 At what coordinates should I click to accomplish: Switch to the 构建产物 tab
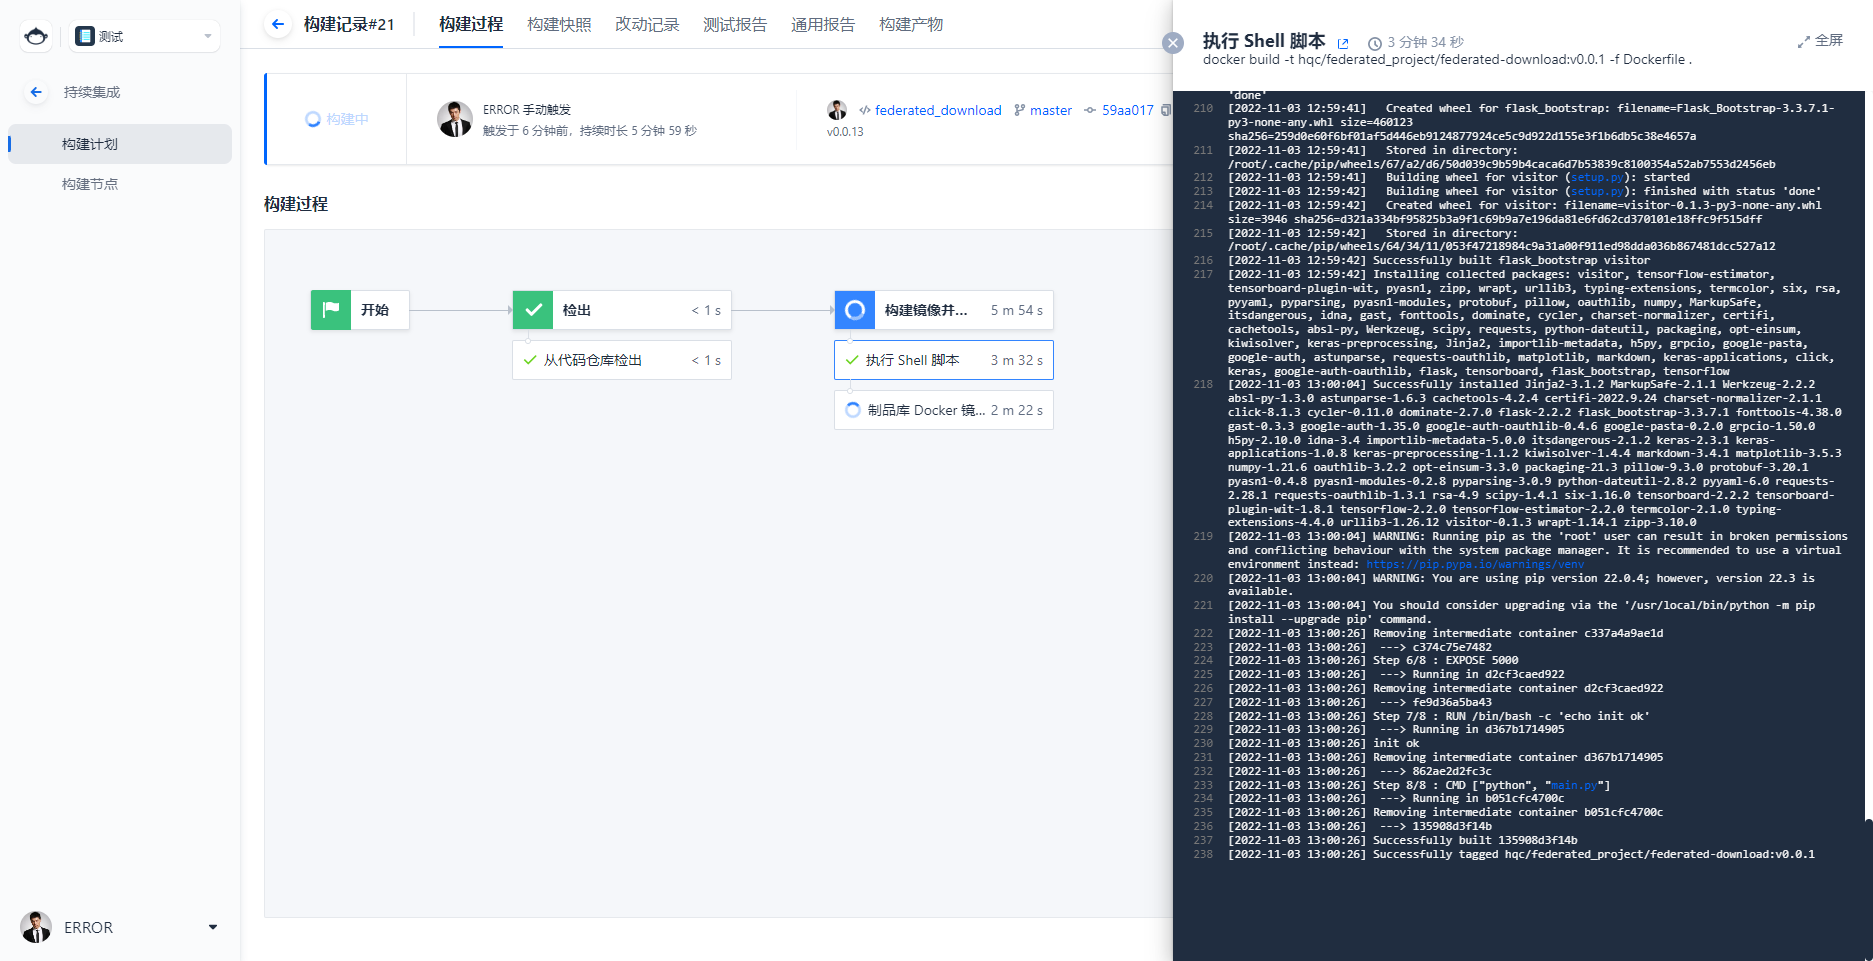point(911,24)
